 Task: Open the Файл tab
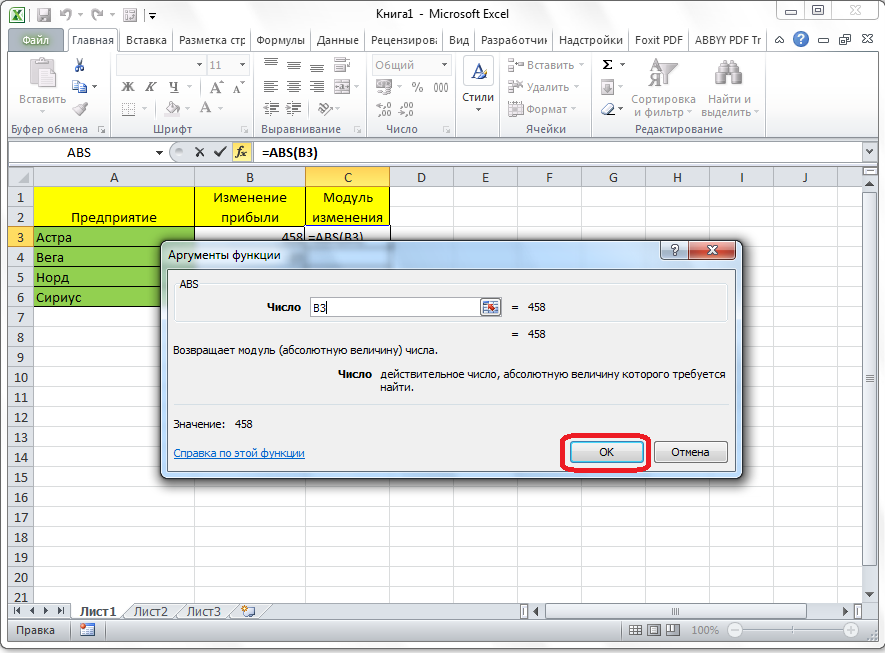tap(36, 41)
